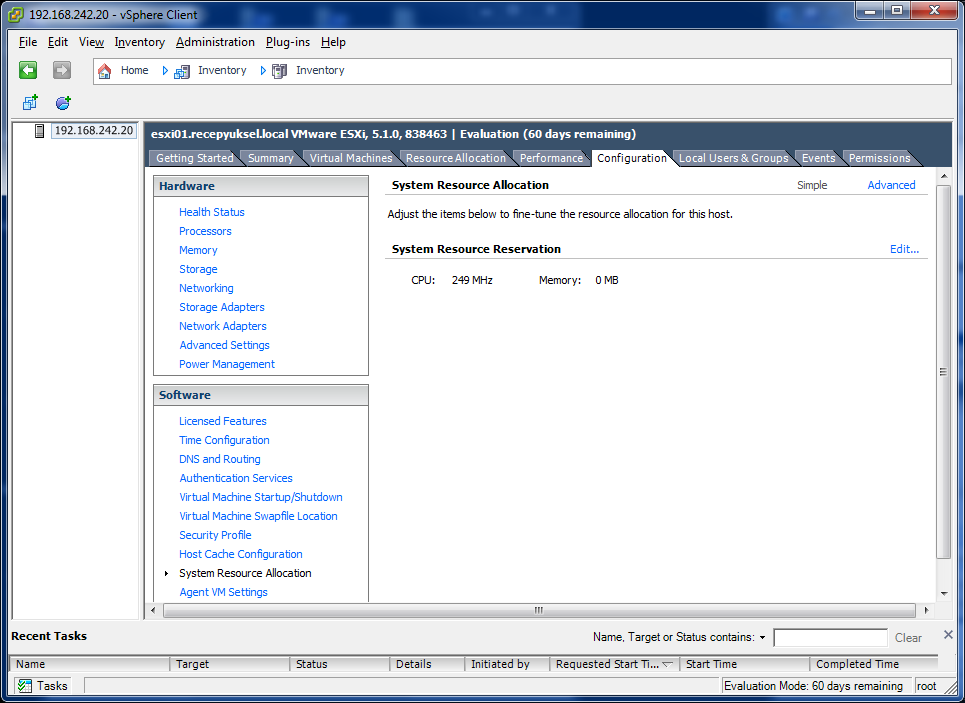Open the Advanced resource allocation view
The height and width of the screenshot is (703, 965).
click(x=891, y=185)
